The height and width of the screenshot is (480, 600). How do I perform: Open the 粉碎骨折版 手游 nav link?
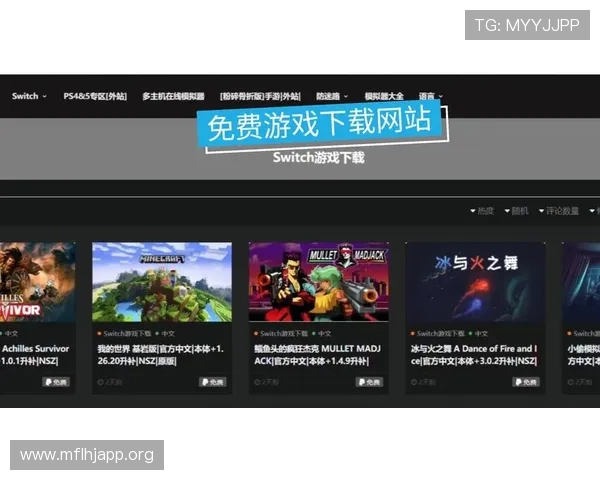(260, 96)
